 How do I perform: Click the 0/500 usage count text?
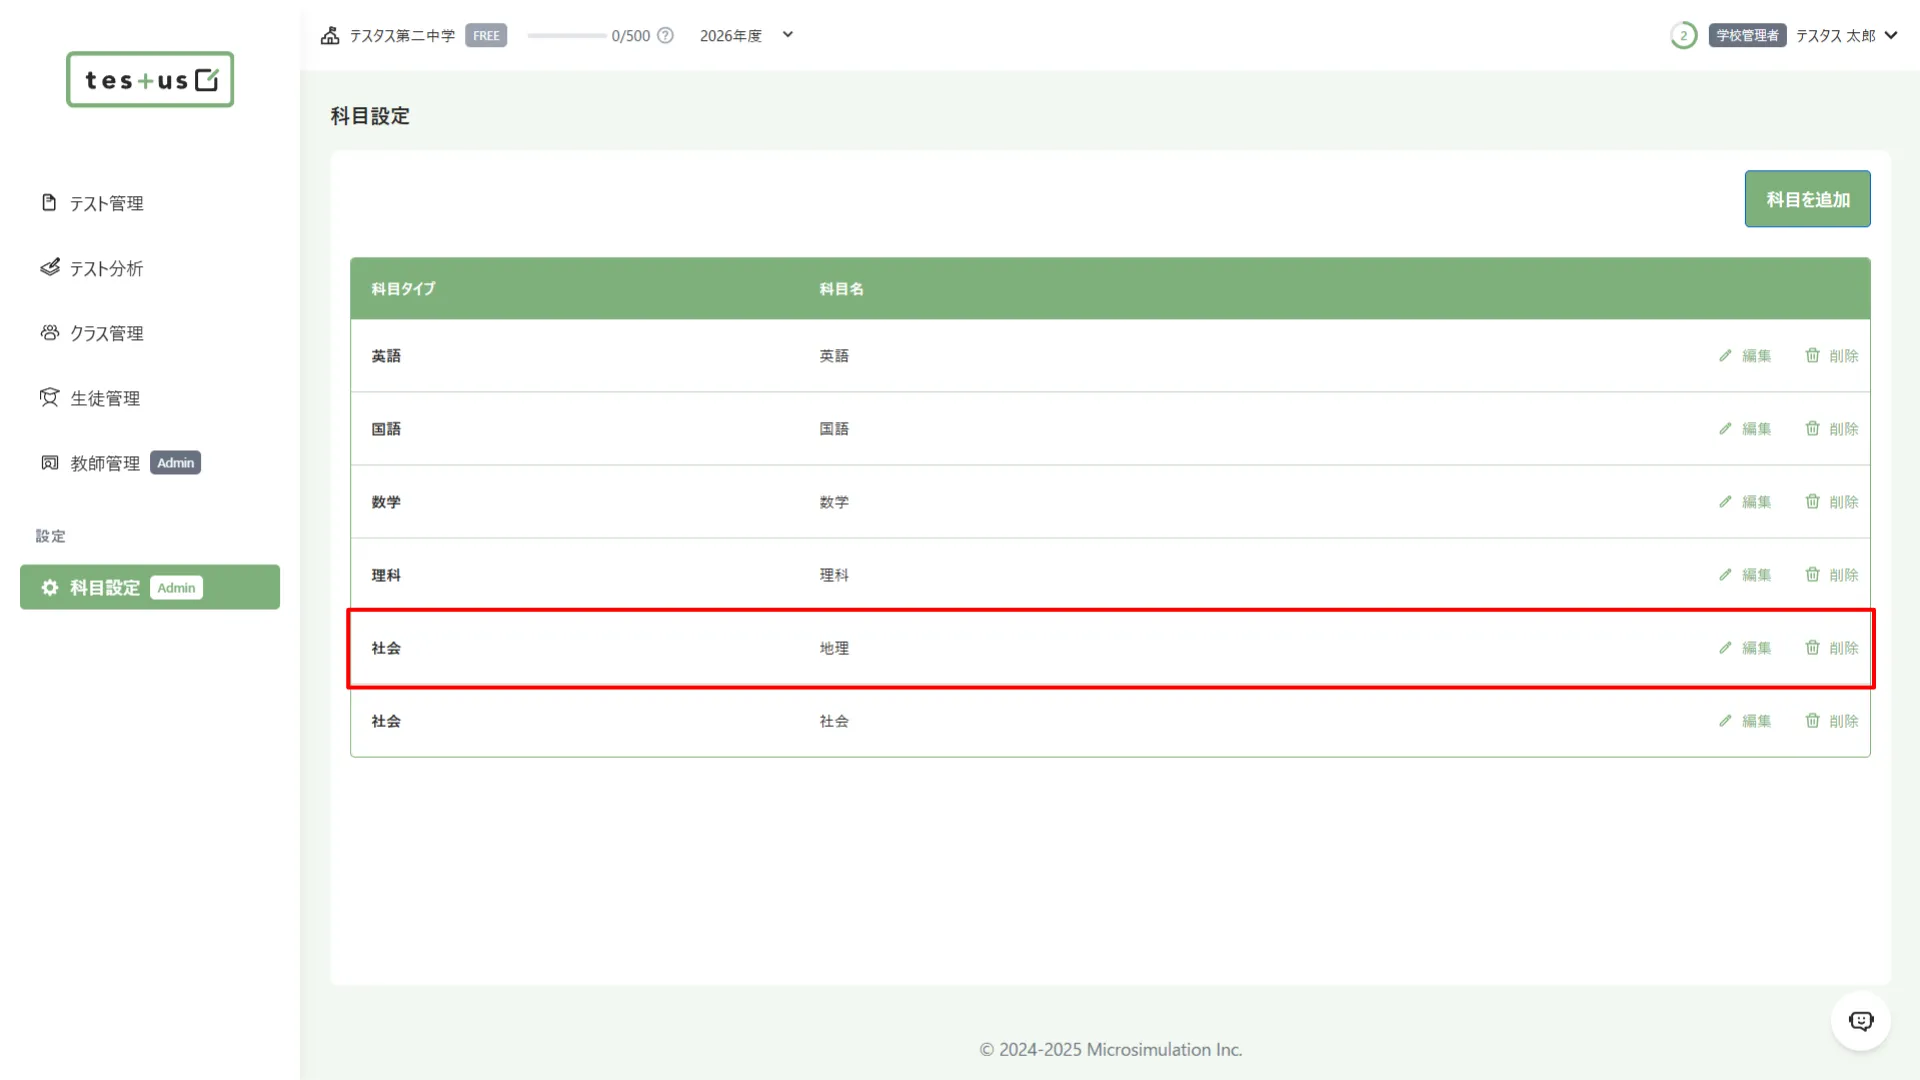point(631,35)
